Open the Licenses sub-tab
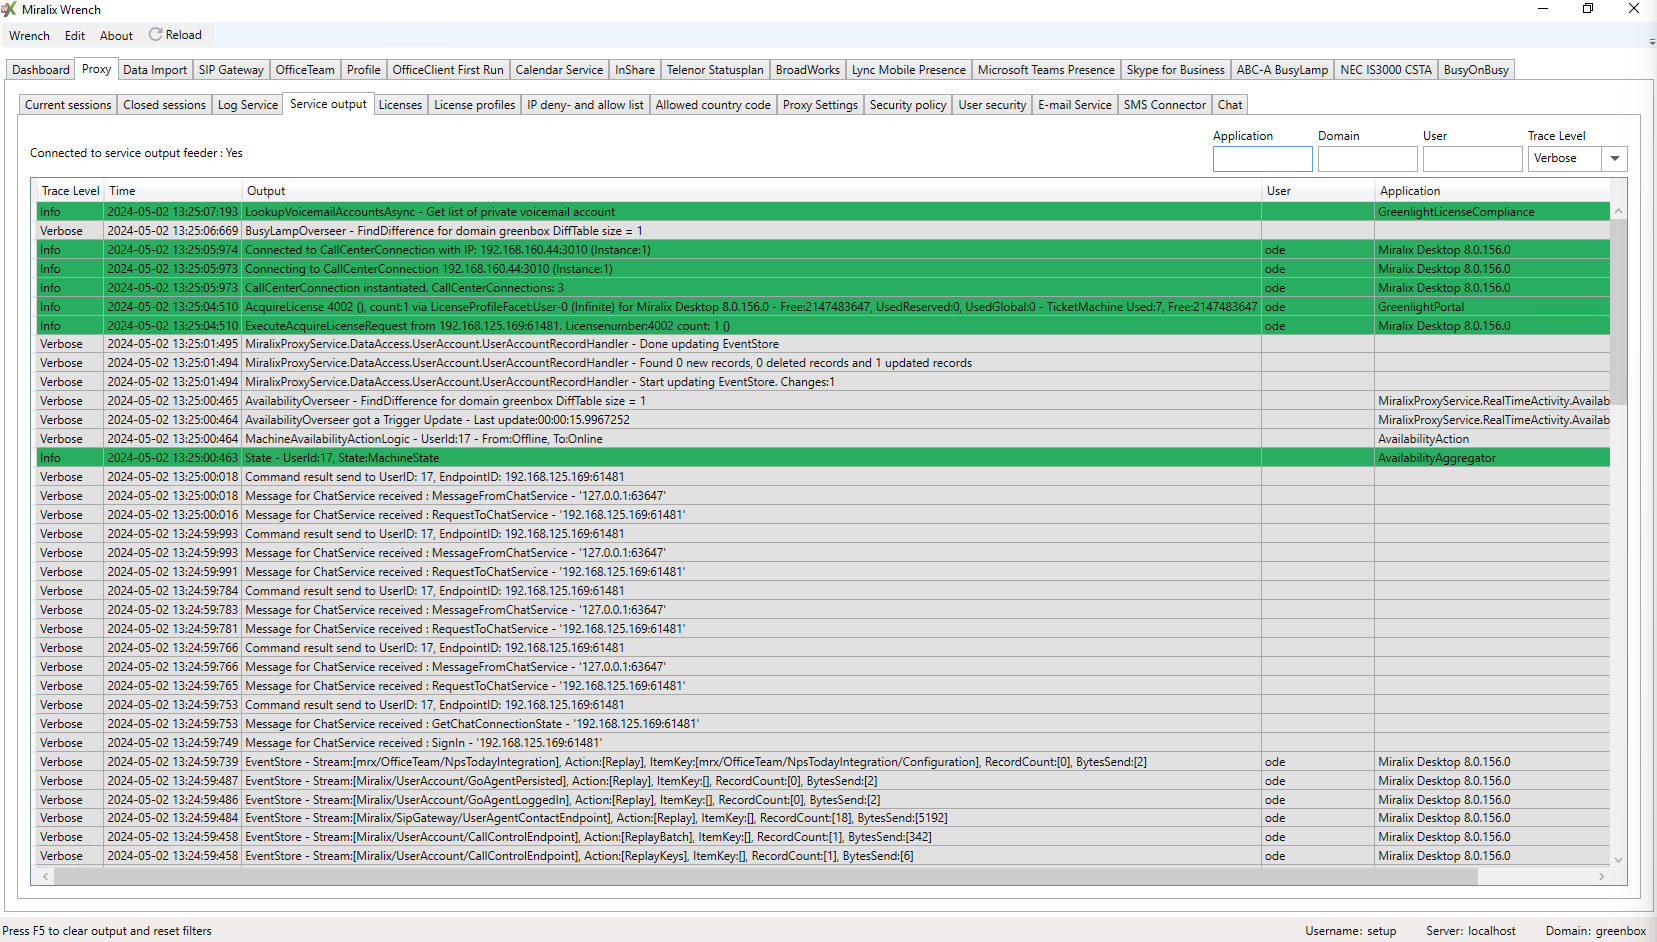Image resolution: width=1657 pixels, height=942 pixels. pos(400,105)
